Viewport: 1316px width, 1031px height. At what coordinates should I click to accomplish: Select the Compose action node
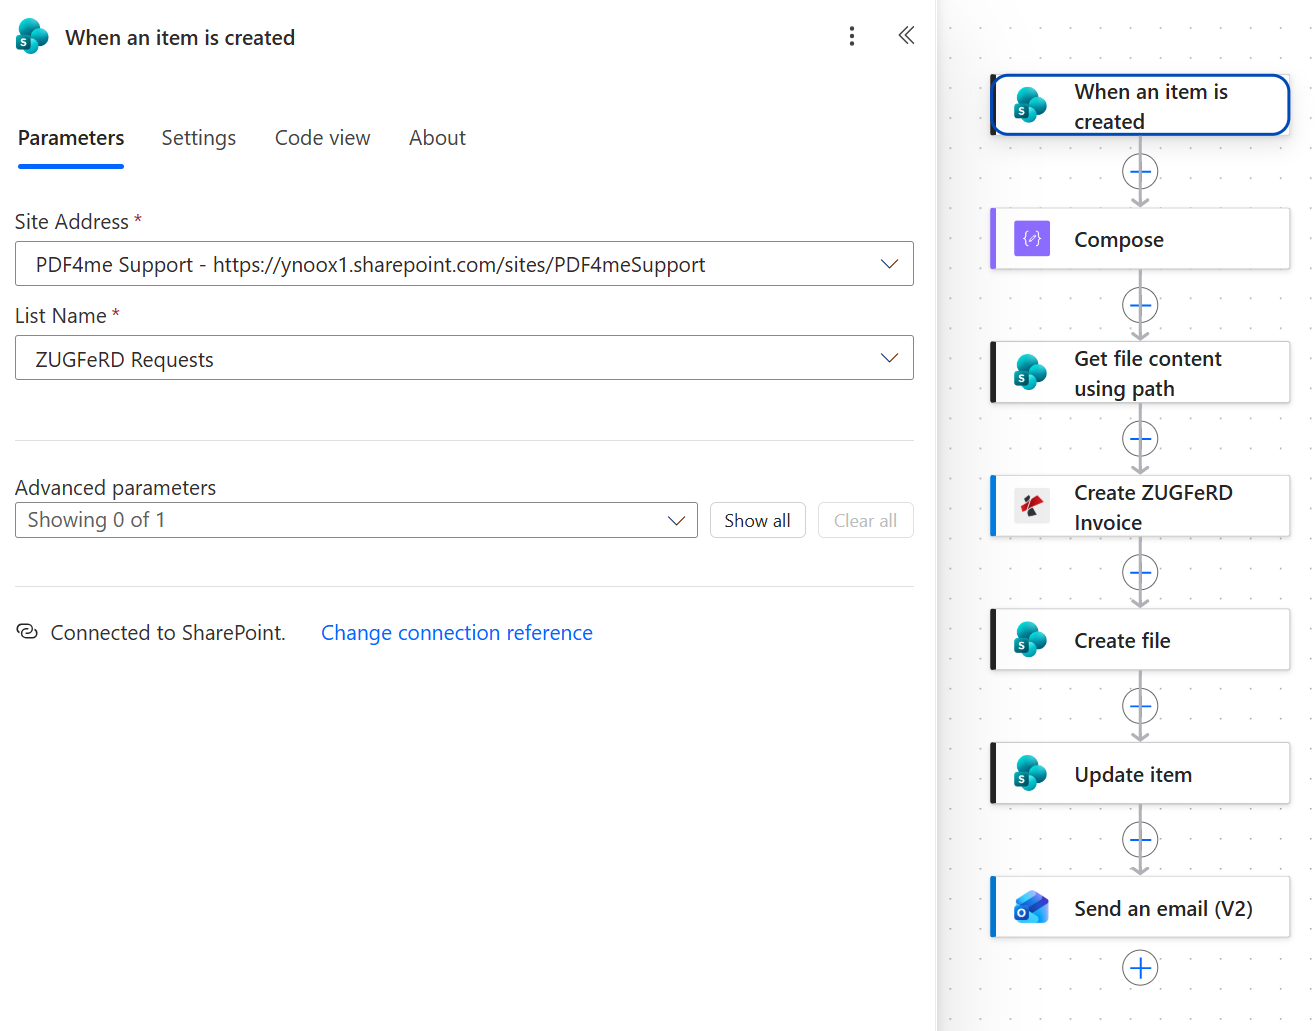[x=1140, y=239]
